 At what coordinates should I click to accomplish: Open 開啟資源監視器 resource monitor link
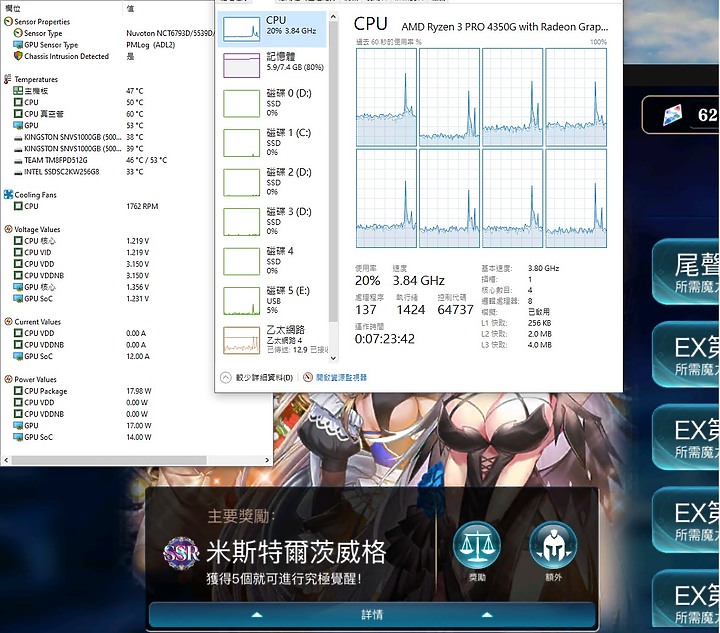click(x=341, y=377)
